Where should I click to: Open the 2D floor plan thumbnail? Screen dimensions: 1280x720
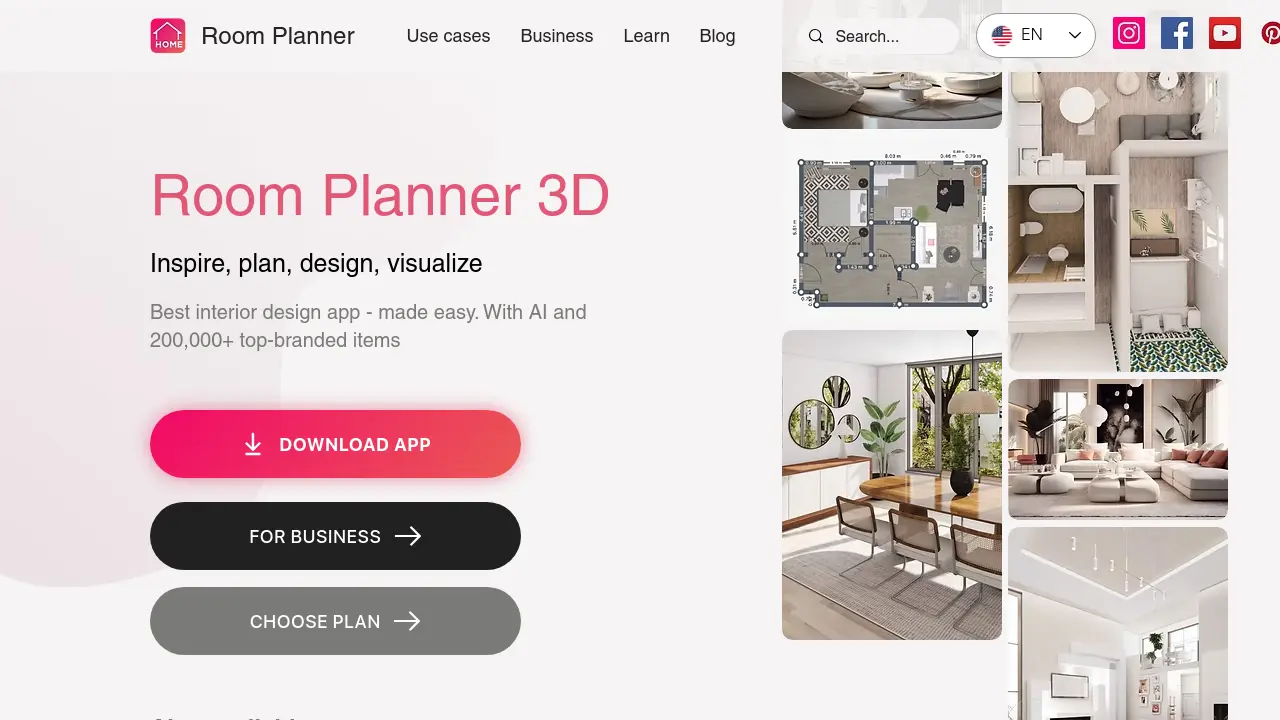tap(892, 229)
